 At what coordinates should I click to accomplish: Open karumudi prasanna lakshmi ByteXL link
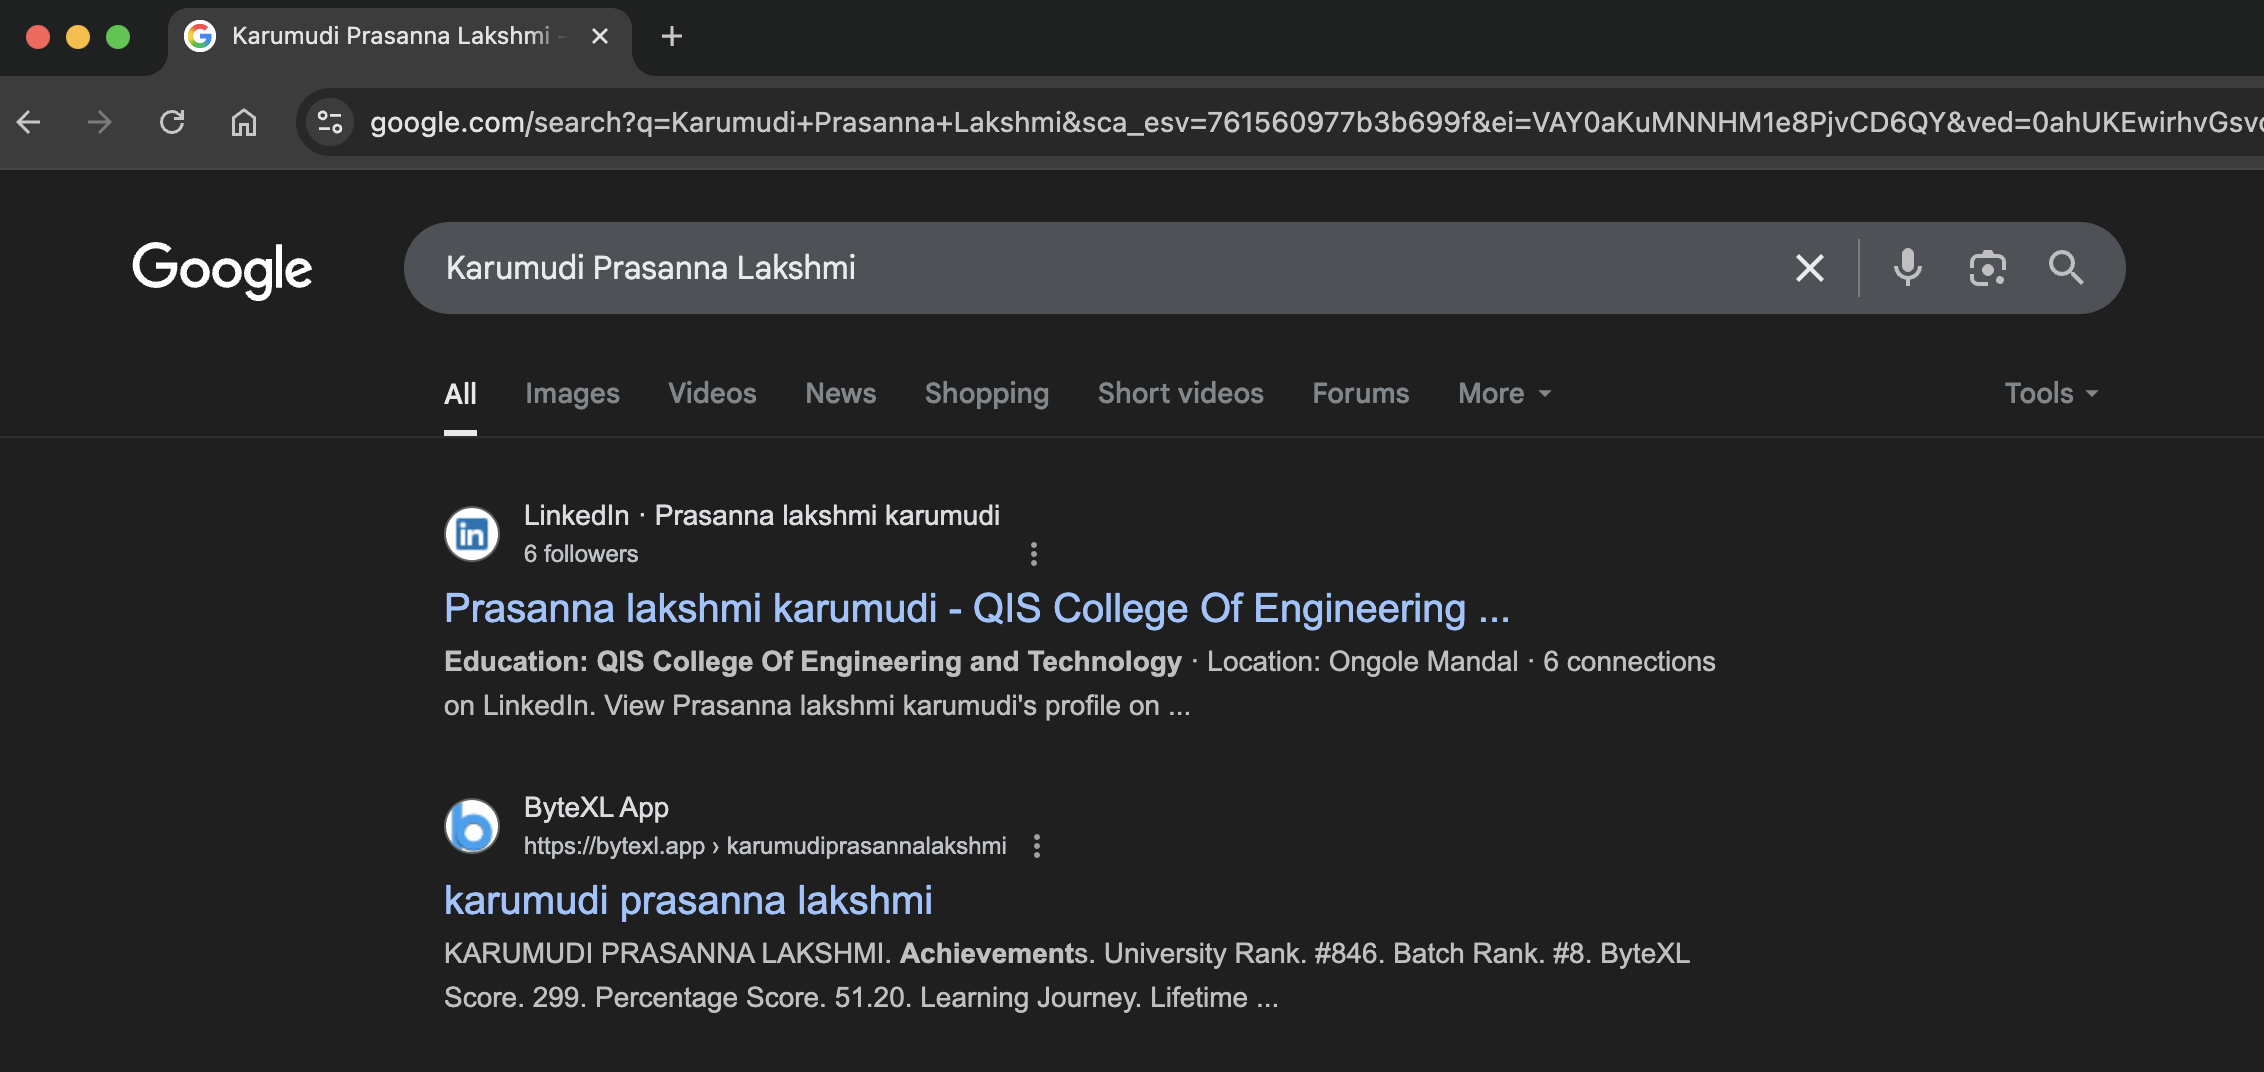point(688,900)
